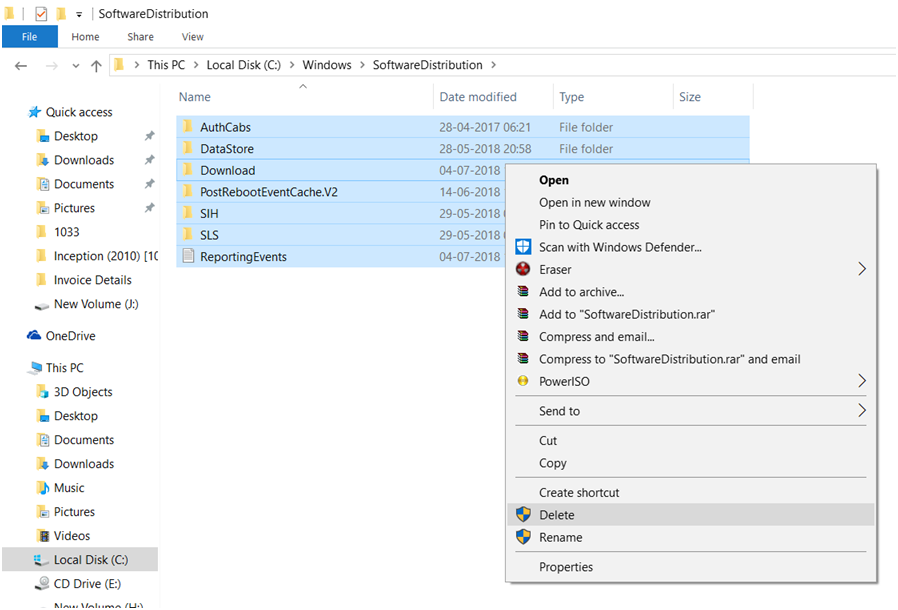
Task: Open the Share ribbon tab
Action: tap(140, 37)
